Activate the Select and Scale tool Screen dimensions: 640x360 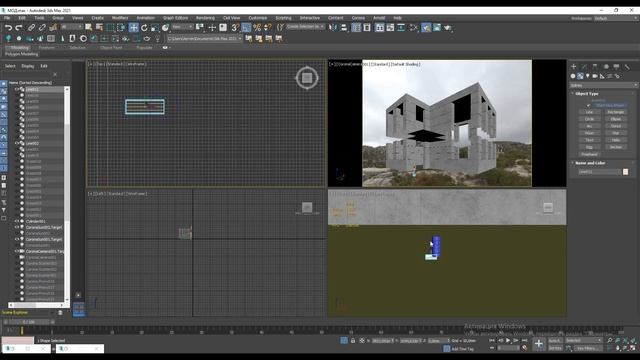pos(155,27)
